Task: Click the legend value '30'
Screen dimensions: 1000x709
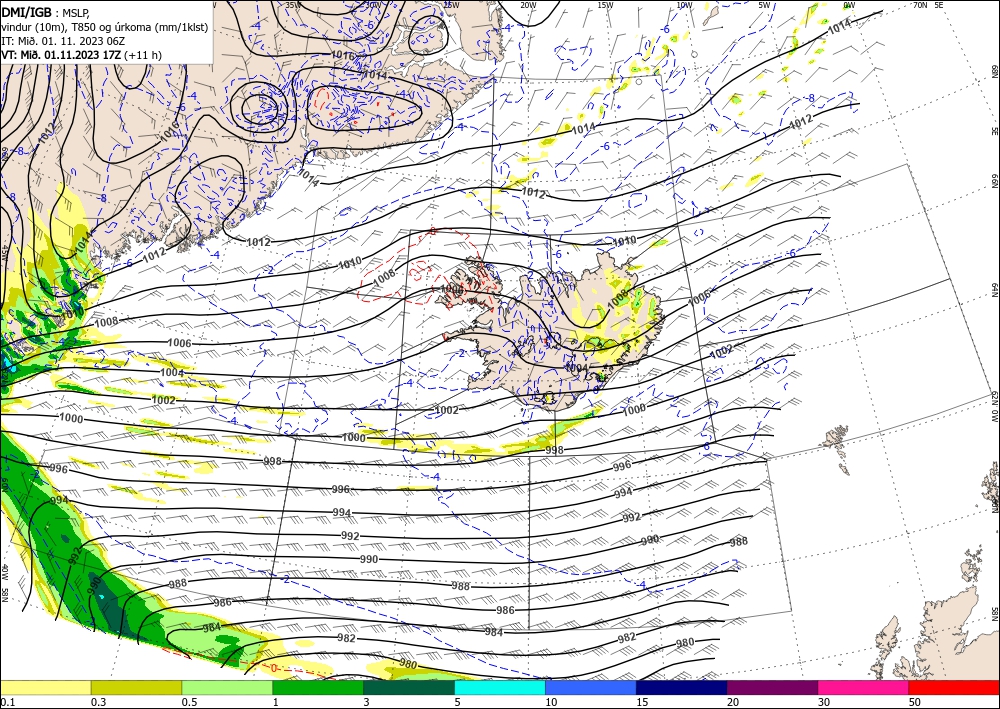Action: (823, 702)
